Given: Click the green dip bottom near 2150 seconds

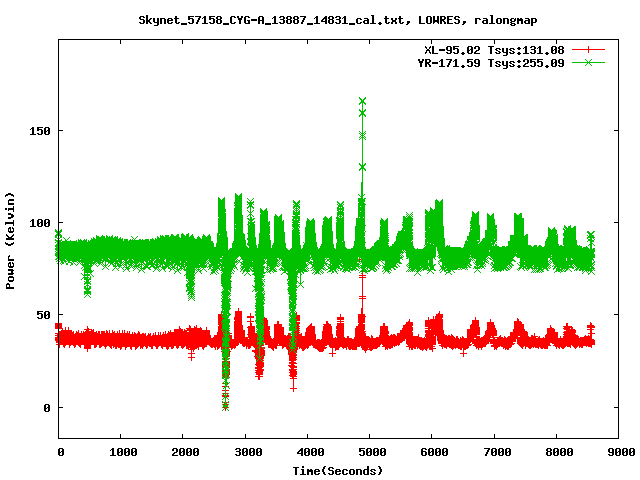Looking at the screenshot, I should (191, 297).
